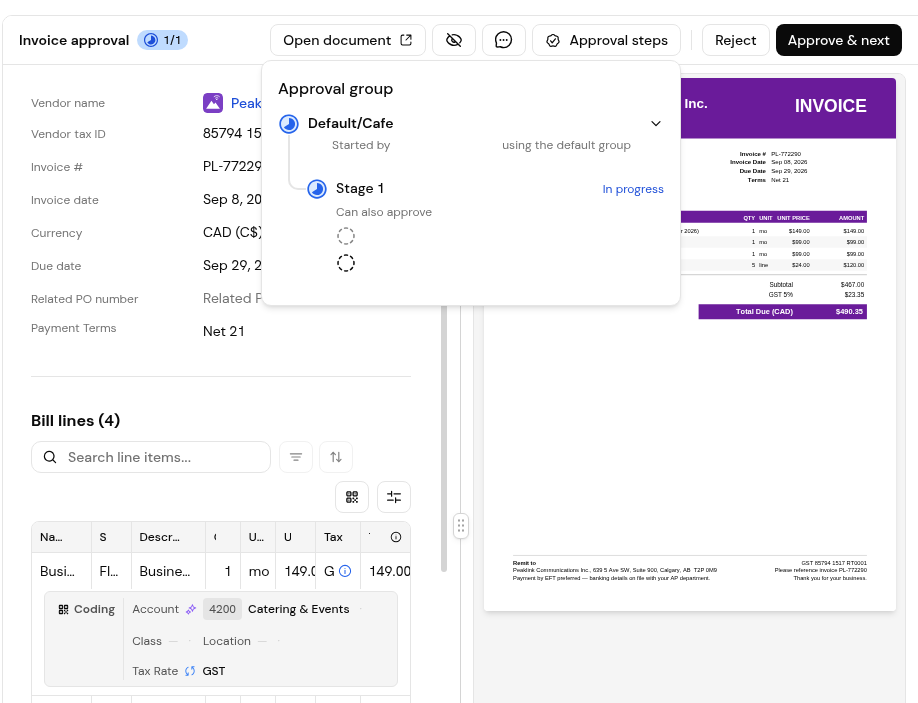Viewport: 918px width, 703px height.
Task: Open the Peak vendor name link
Action: pos(246,104)
